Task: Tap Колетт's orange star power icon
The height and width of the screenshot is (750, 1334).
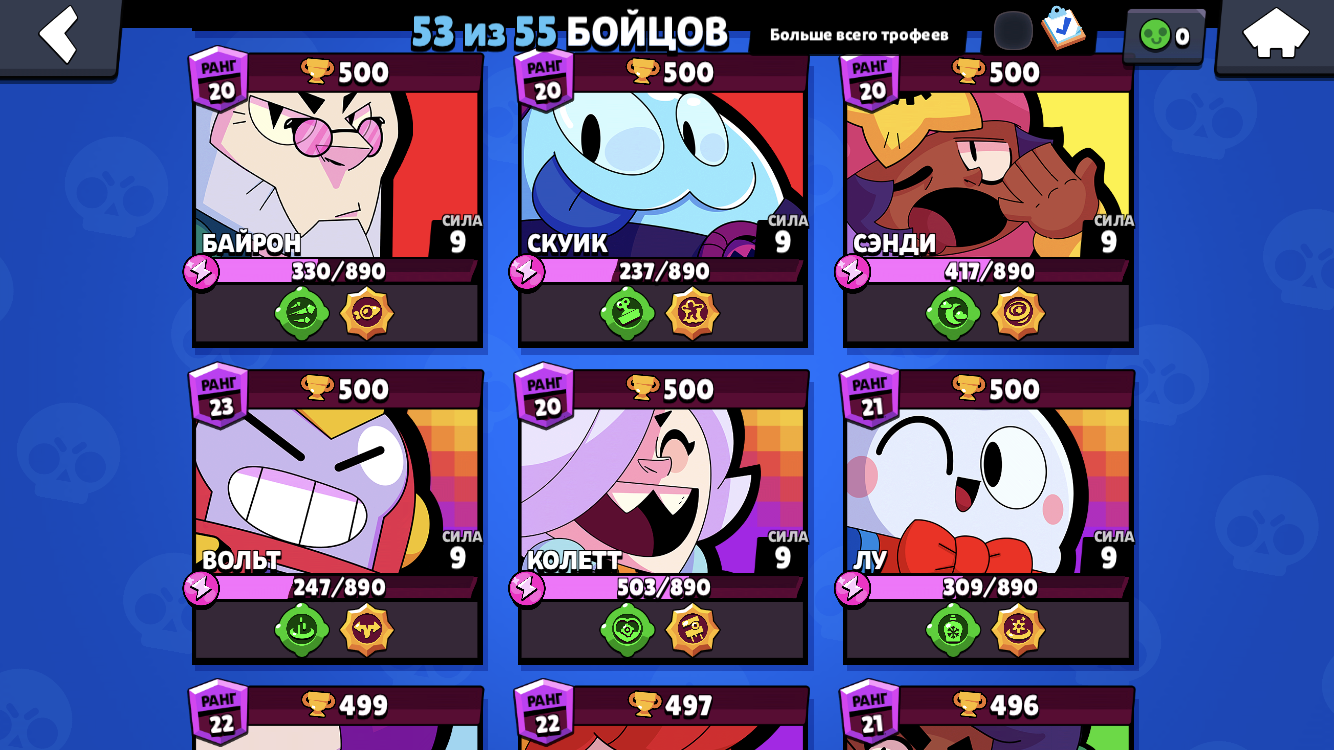Action: tap(692, 630)
